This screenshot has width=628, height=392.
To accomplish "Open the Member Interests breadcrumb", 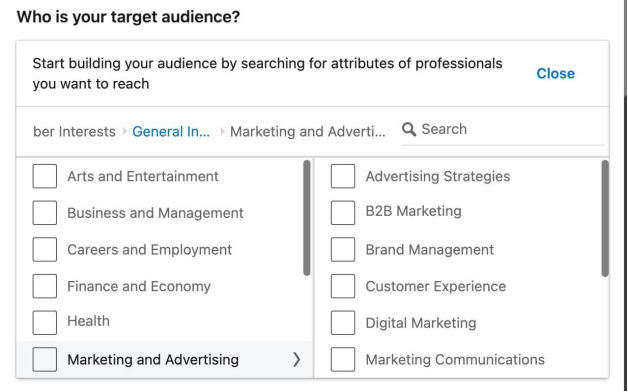I will (x=74, y=131).
